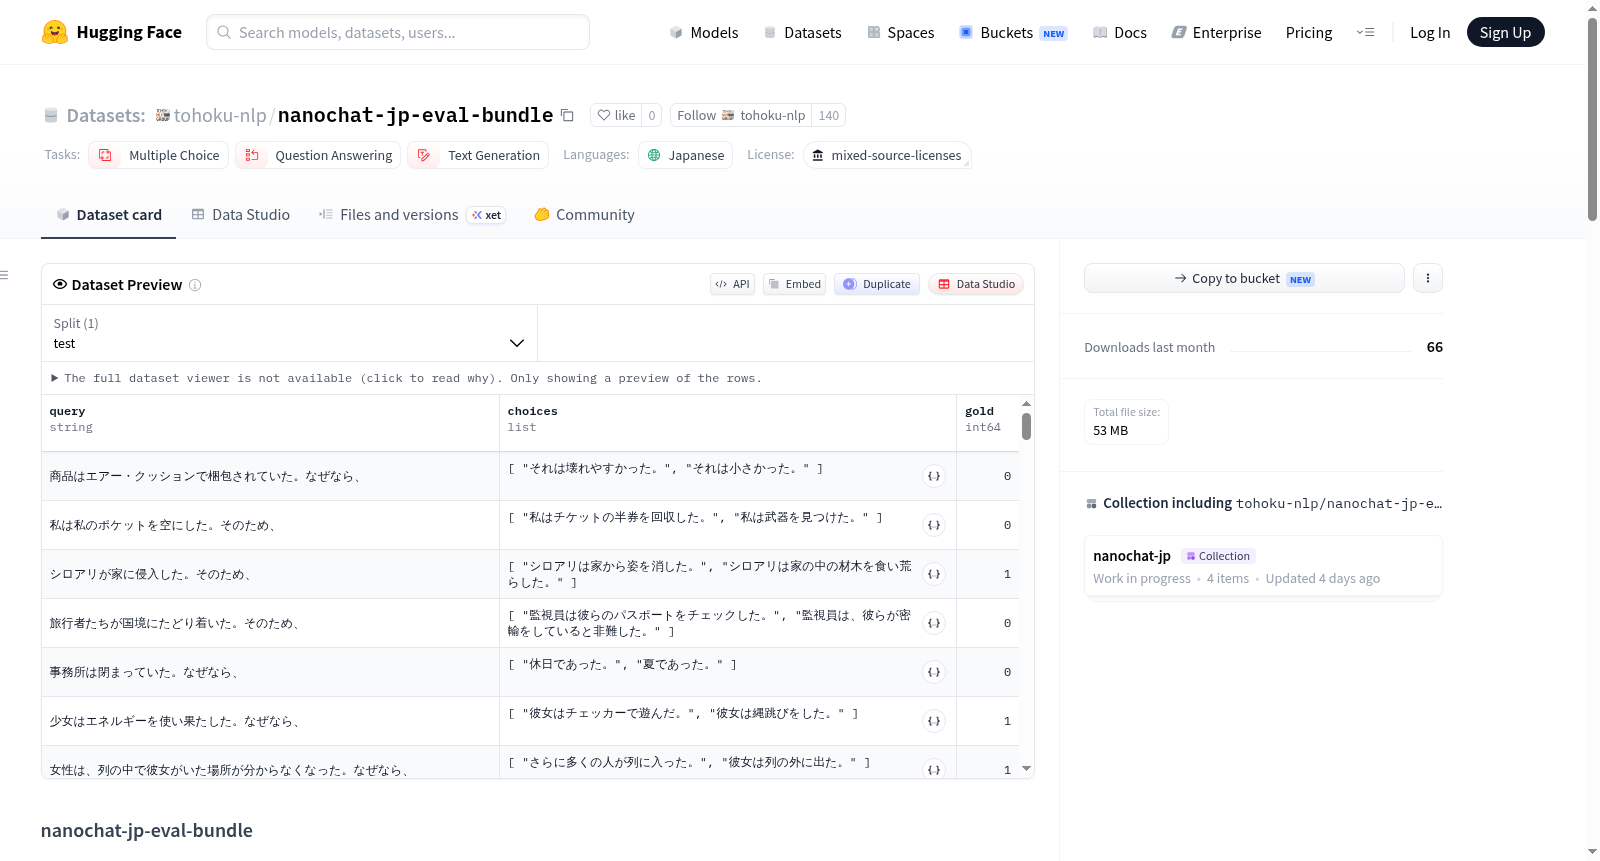Open the header more-menu icon
The height and width of the screenshot is (861, 1600).
pos(1365,32)
